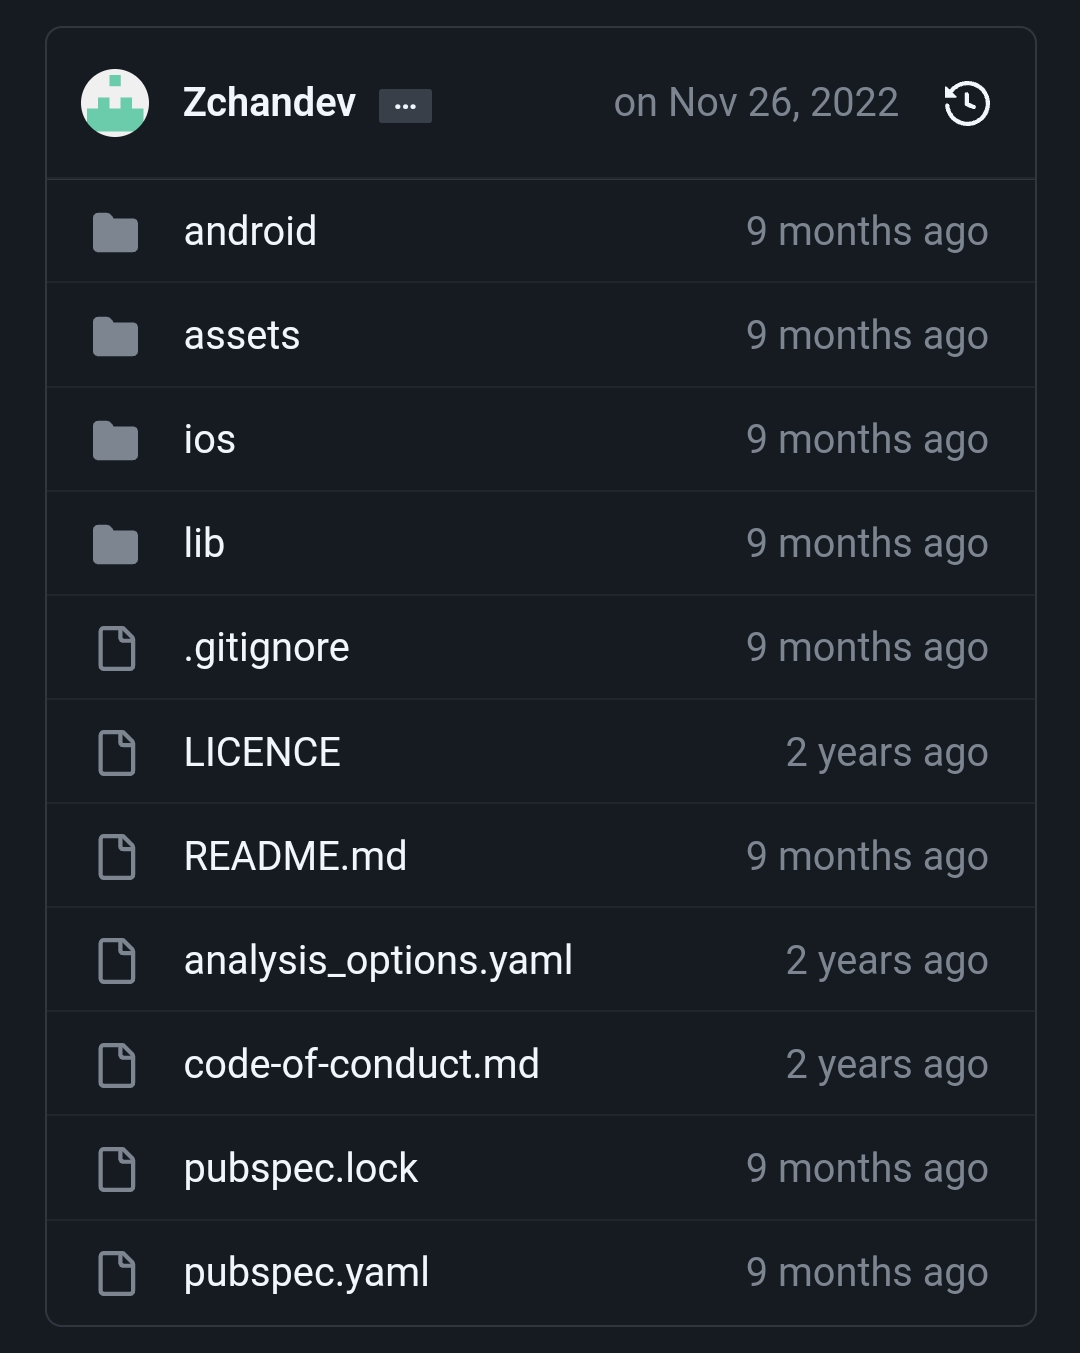Viewport: 1080px width, 1353px height.
Task: Click Zchandev's avatar image
Action: point(115,104)
